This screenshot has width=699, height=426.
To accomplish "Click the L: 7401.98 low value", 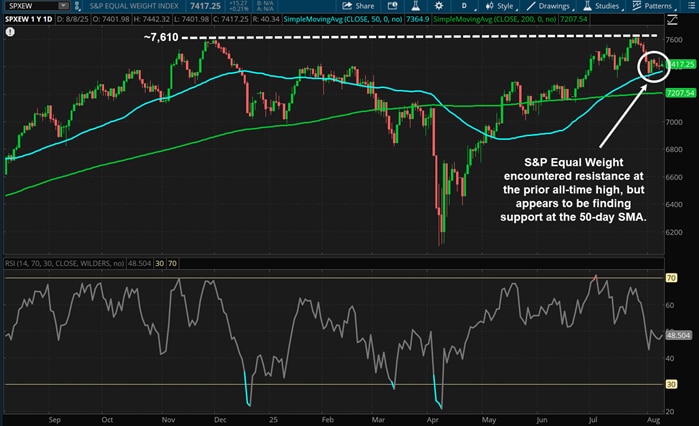I will coord(191,19).
